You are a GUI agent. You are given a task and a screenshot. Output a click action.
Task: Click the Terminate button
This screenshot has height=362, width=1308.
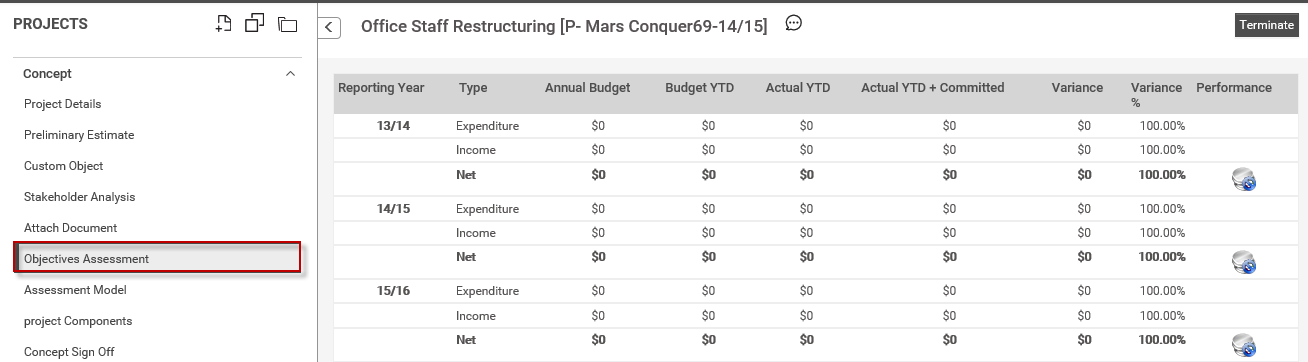[1267, 25]
